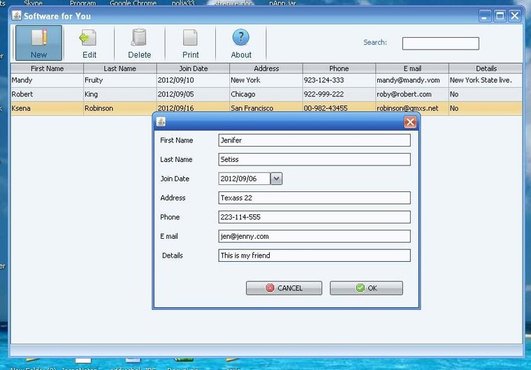The width and height of the screenshot is (531, 370).
Task: Close the new entry dialog with red X
Action: point(410,122)
